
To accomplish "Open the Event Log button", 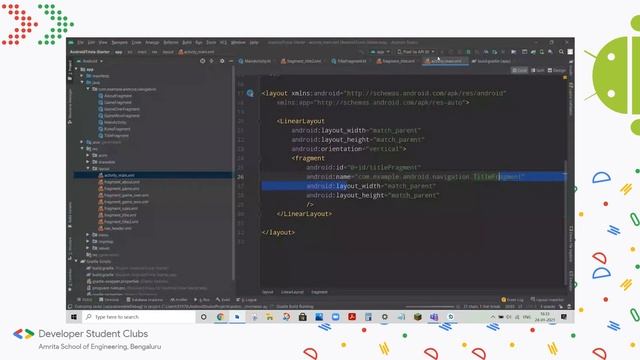I will (x=512, y=300).
